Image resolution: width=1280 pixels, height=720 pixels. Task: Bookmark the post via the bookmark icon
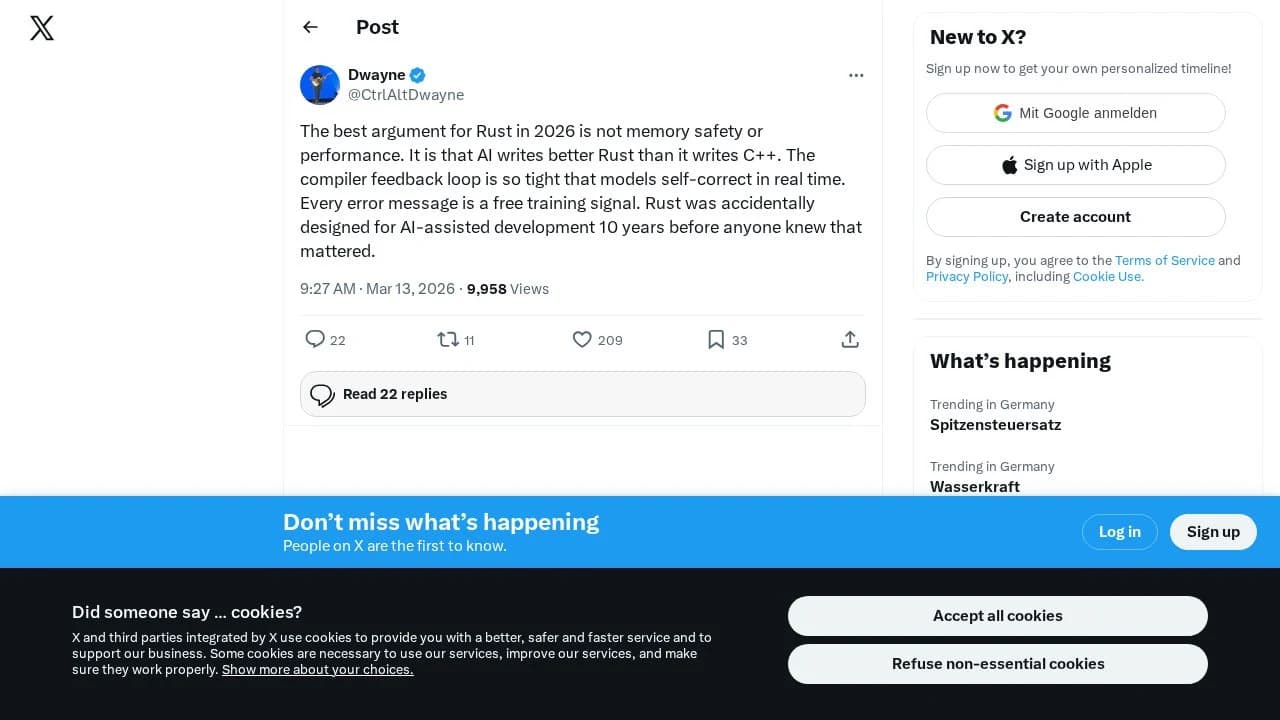point(714,340)
